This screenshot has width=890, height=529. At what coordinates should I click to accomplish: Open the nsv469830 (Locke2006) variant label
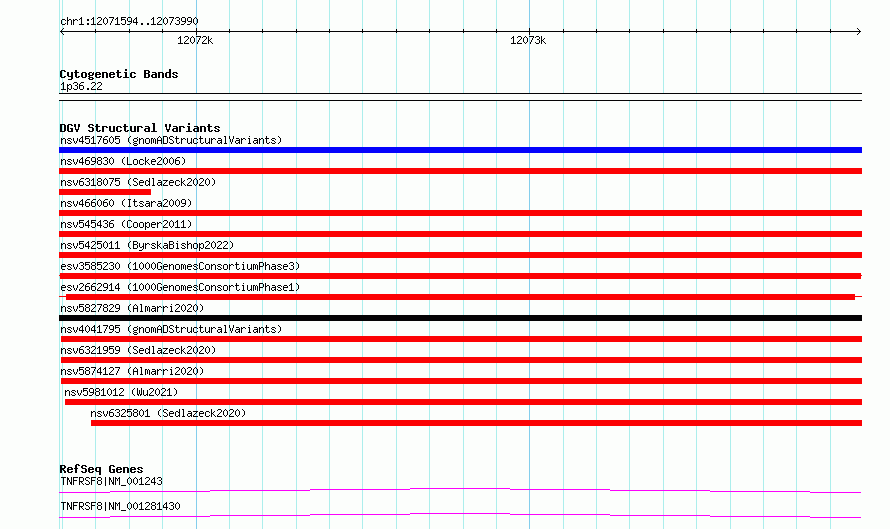click(123, 161)
